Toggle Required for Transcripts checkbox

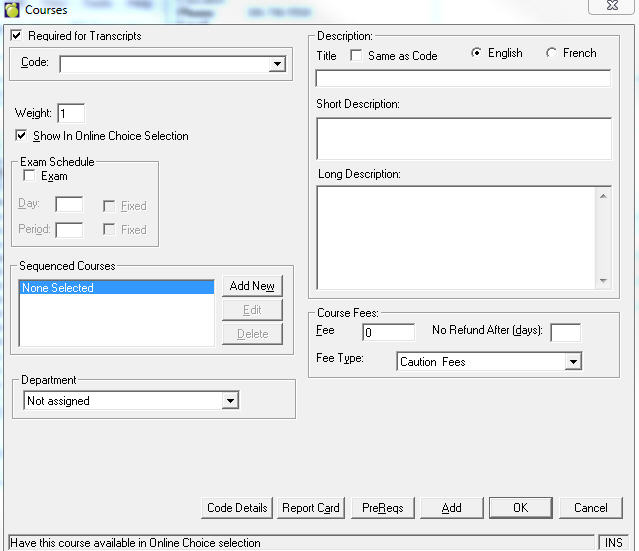click(16, 36)
